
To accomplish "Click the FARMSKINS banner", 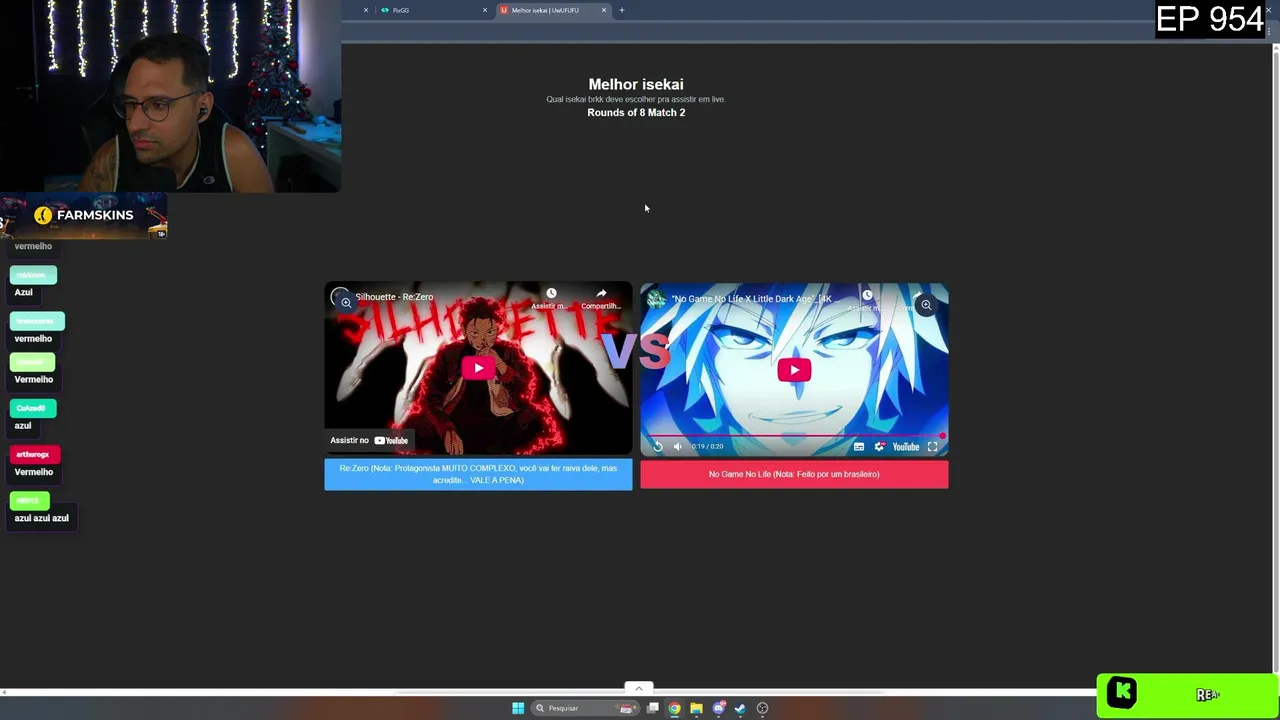I will [x=84, y=216].
